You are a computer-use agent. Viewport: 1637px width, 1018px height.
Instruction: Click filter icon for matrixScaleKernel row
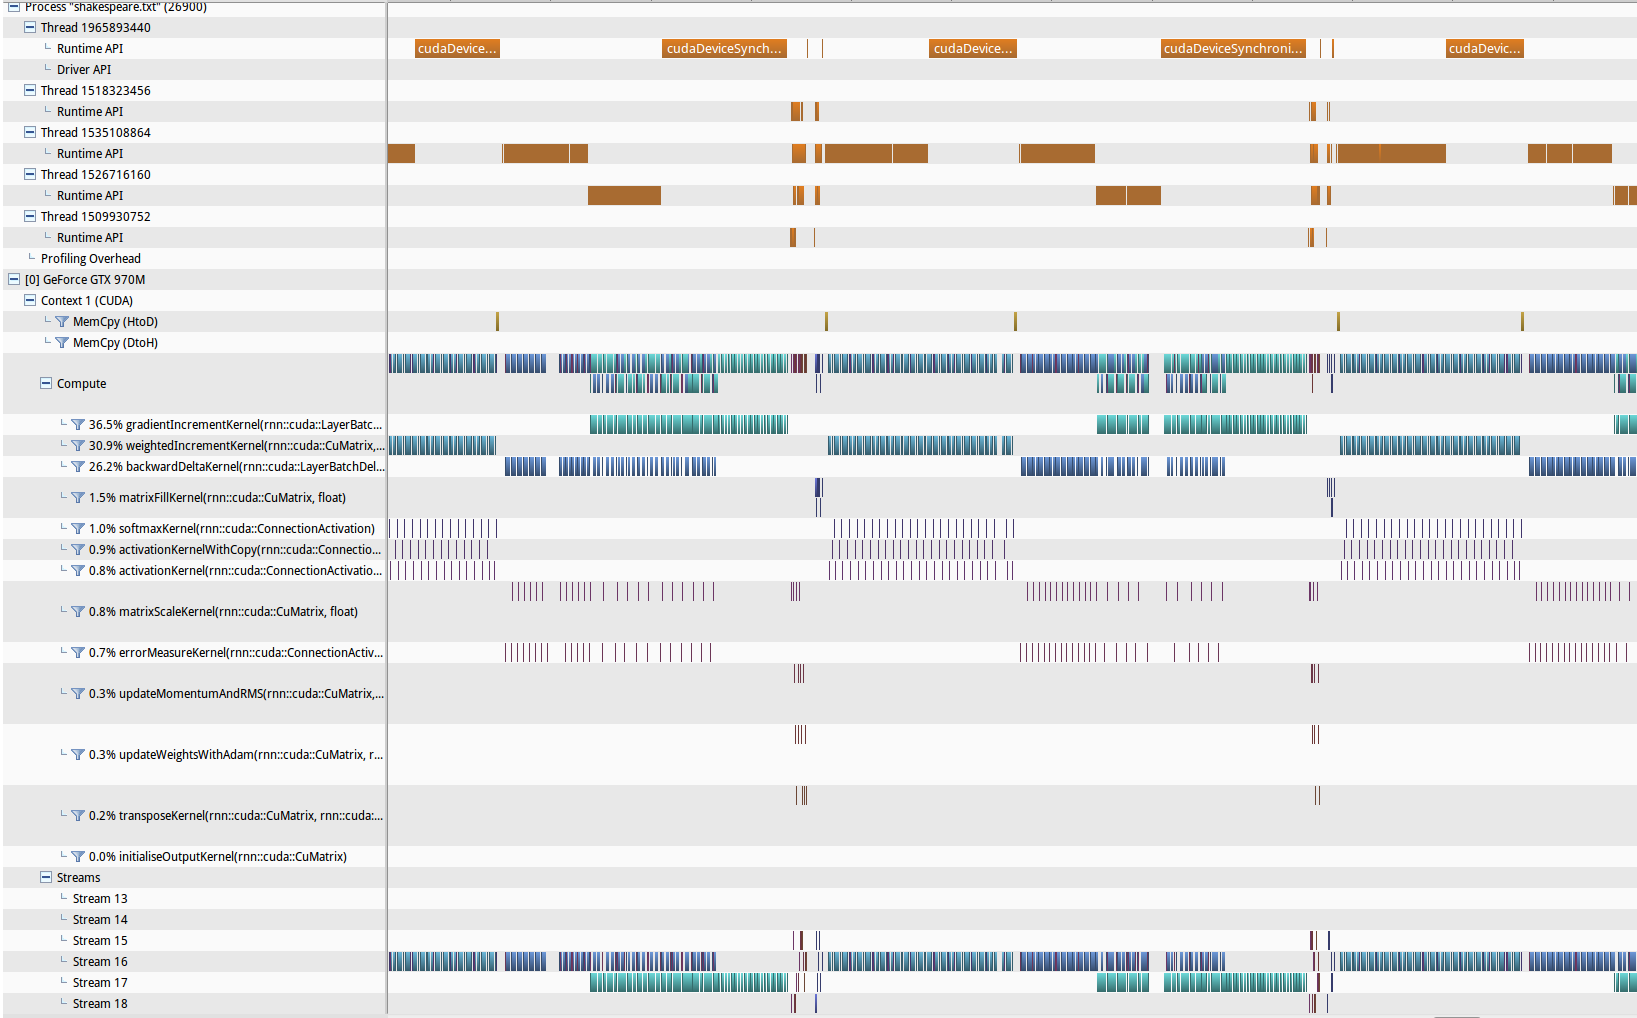click(x=78, y=612)
